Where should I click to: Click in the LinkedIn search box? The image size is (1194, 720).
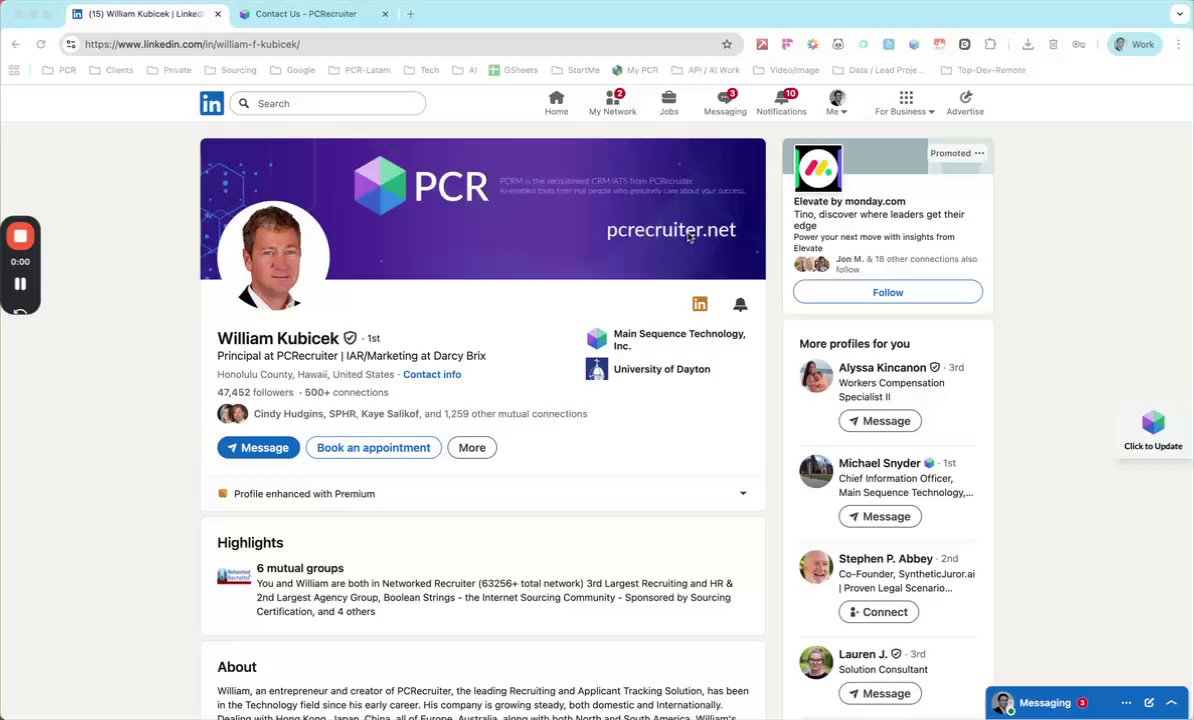tap(327, 104)
